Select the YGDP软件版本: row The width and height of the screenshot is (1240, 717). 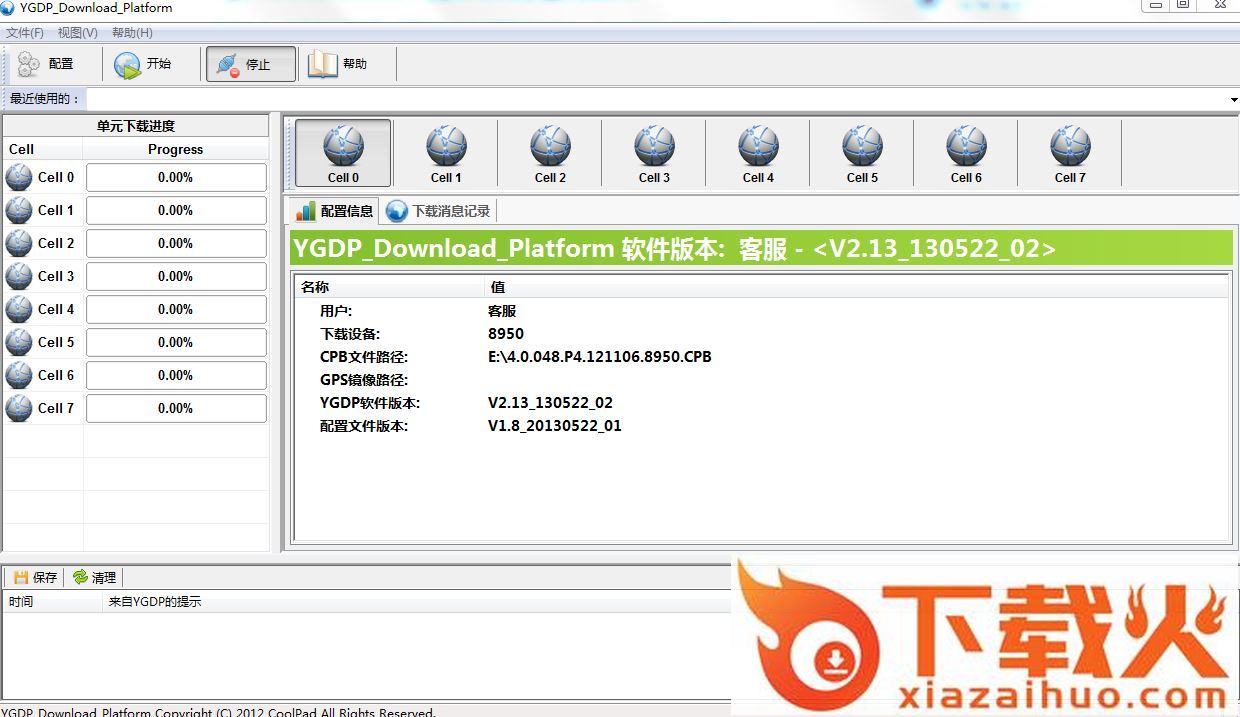(x=761, y=403)
